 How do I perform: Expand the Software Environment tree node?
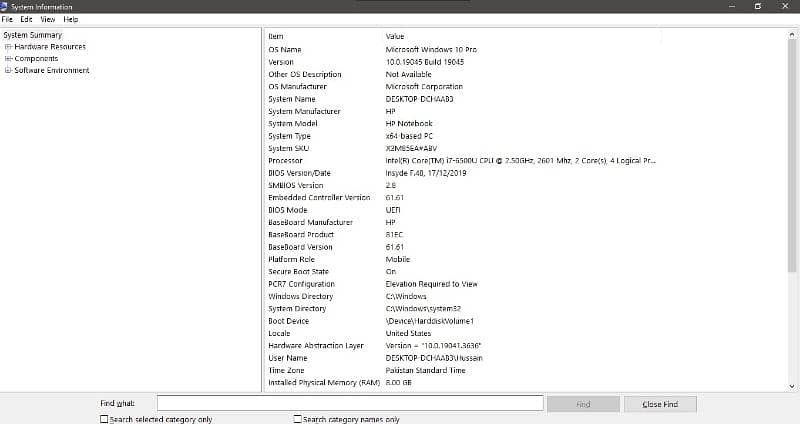tap(8, 71)
